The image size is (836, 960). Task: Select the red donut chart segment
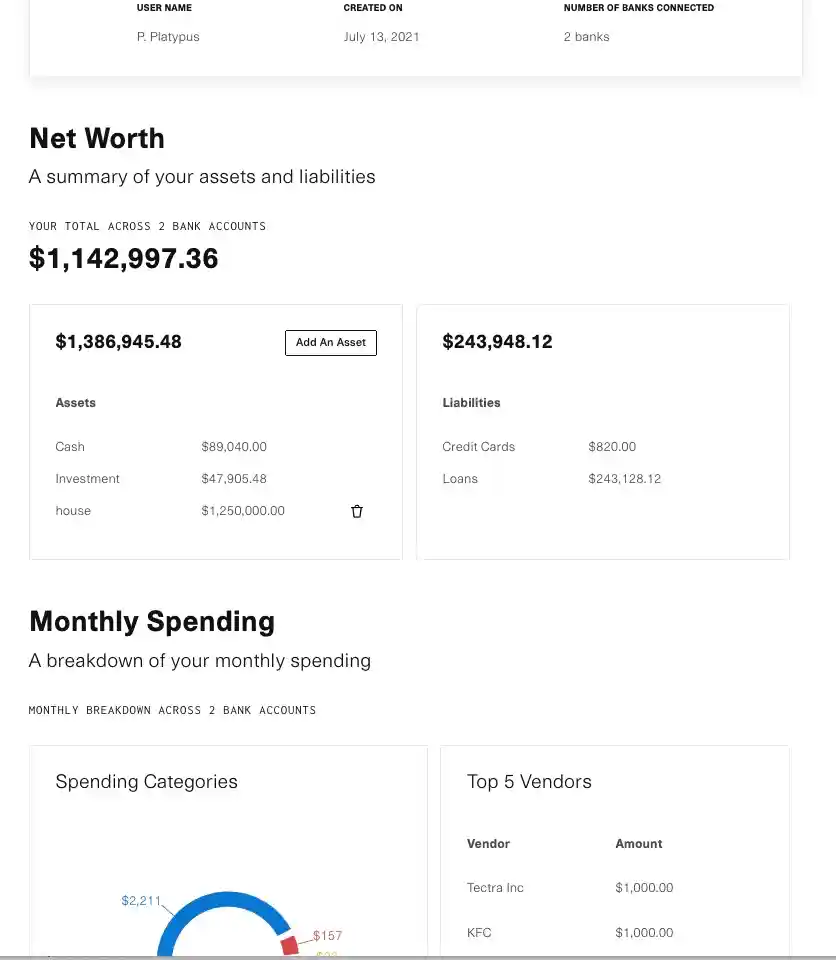pos(290,945)
